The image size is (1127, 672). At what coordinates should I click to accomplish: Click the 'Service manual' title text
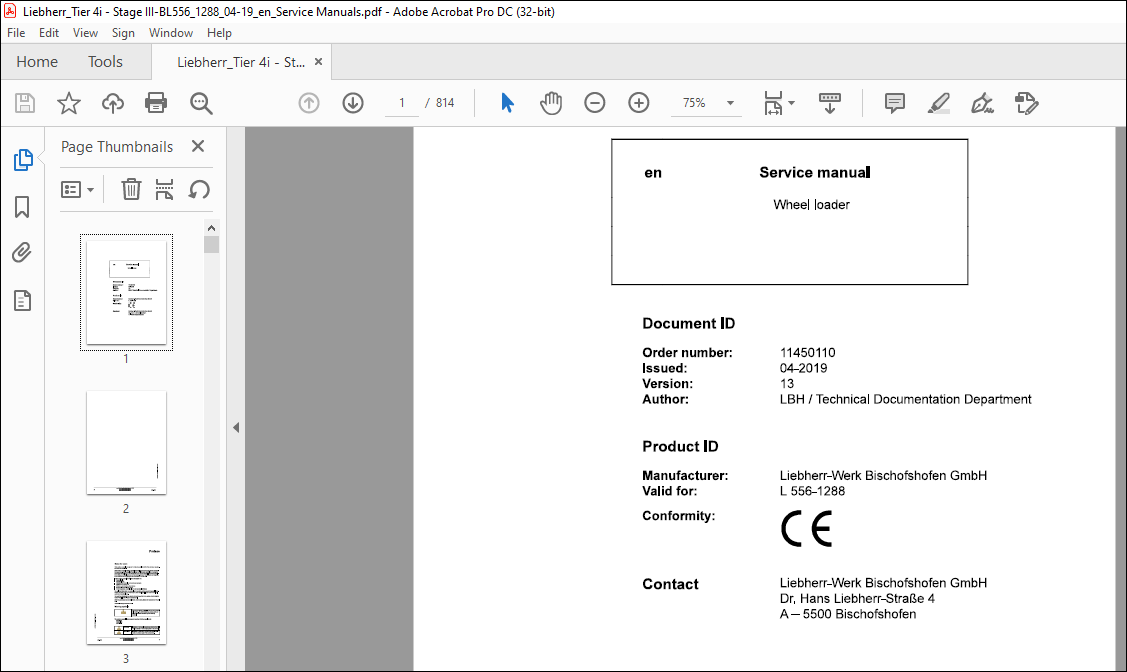[x=815, y=172]
